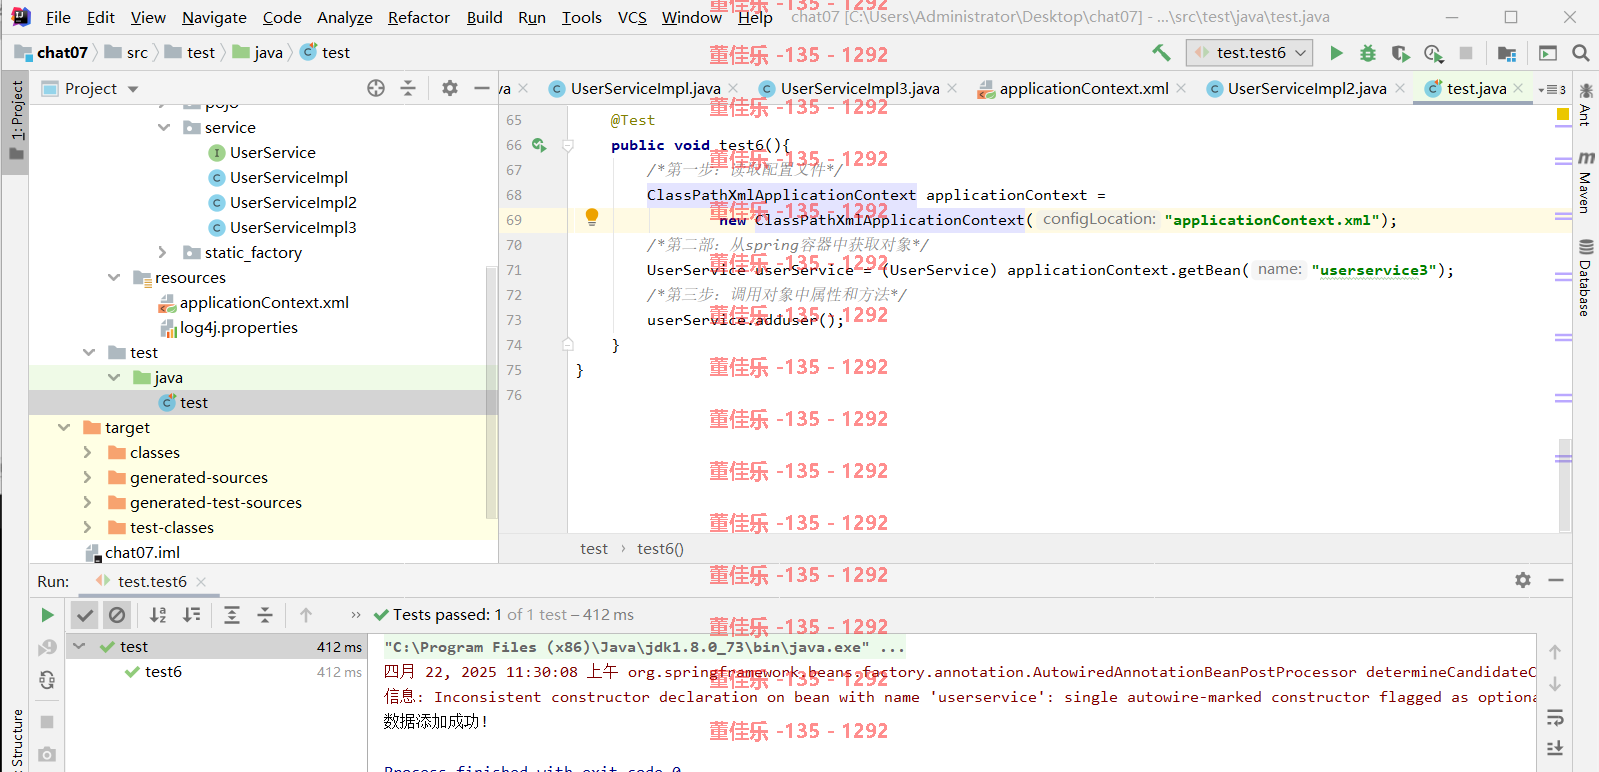
Task: Click the gray Stop icon in the toolbar
Action: click(x=1466, y=53)
